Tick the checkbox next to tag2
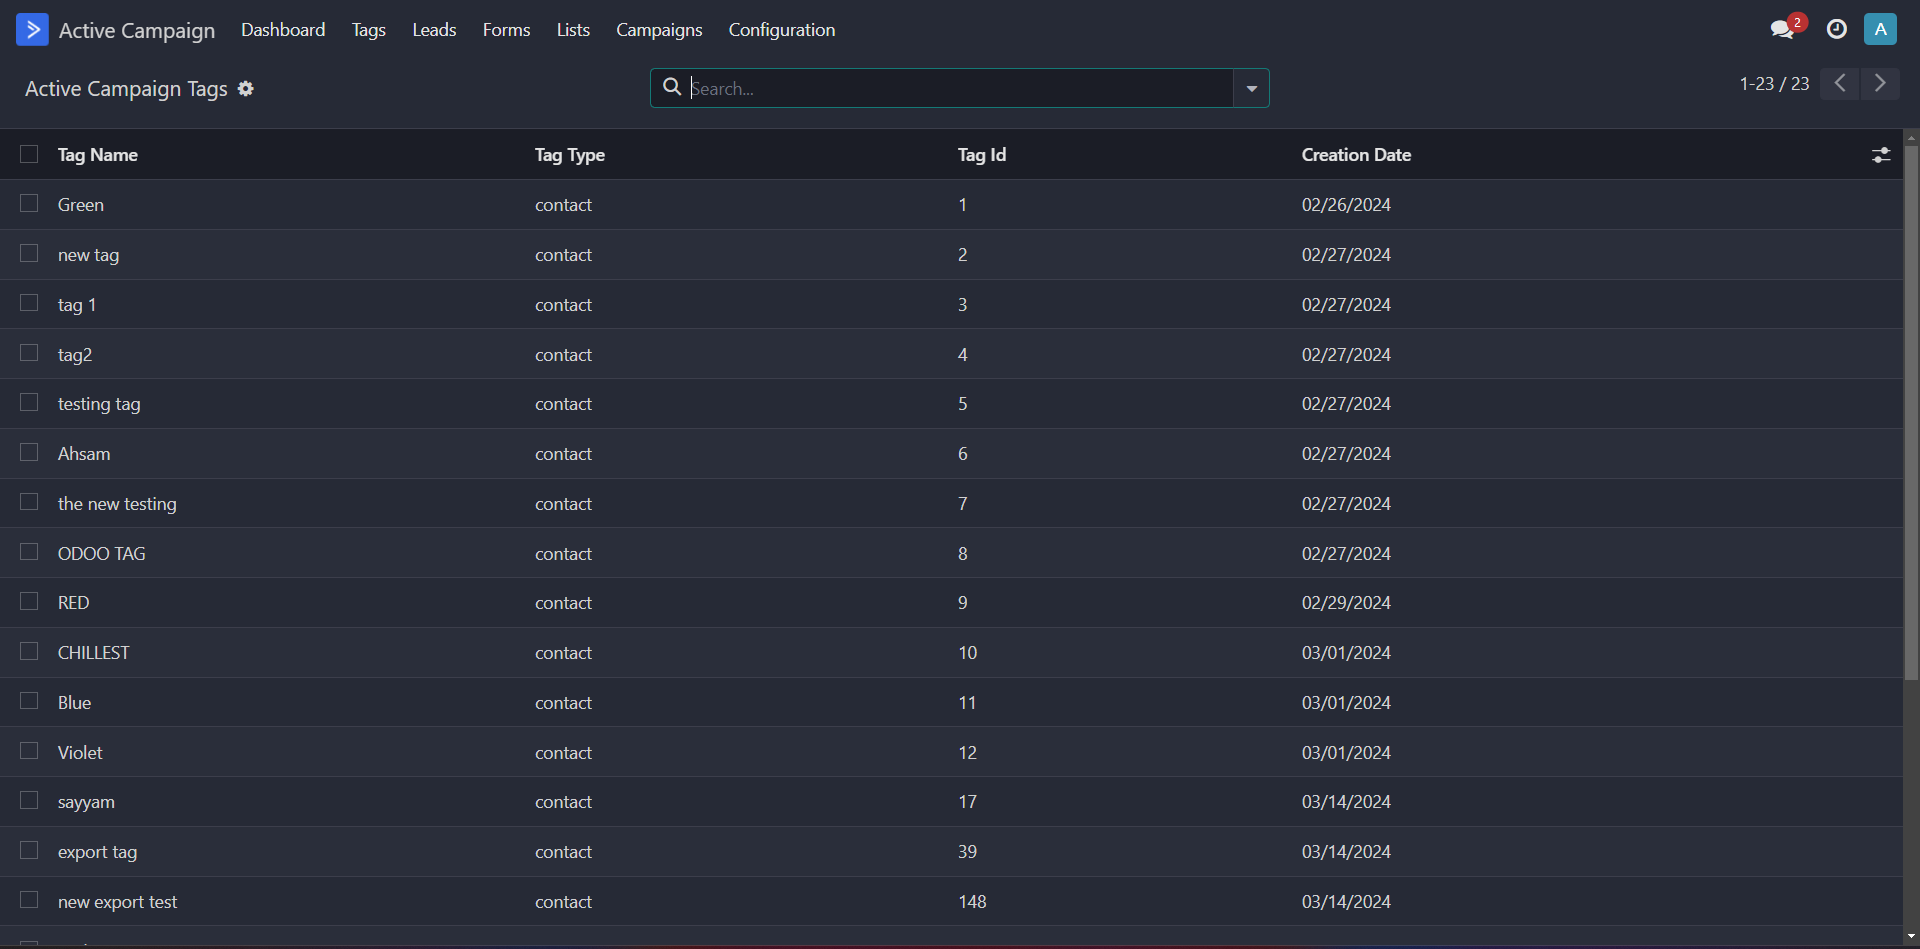 coord(29,353)
